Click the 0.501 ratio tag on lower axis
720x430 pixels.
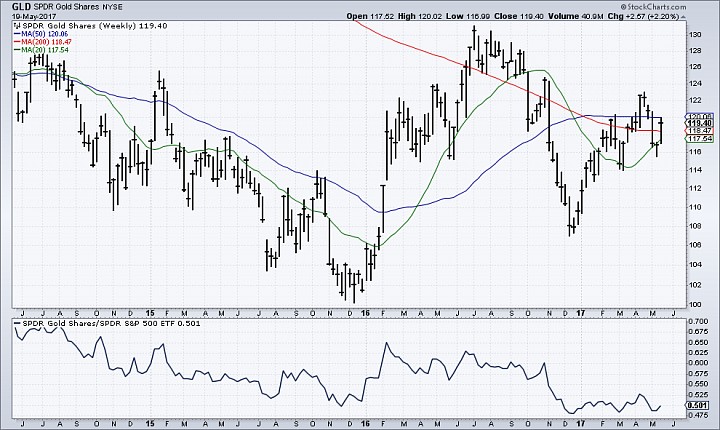pyautogui.click(x=698, y=406)
